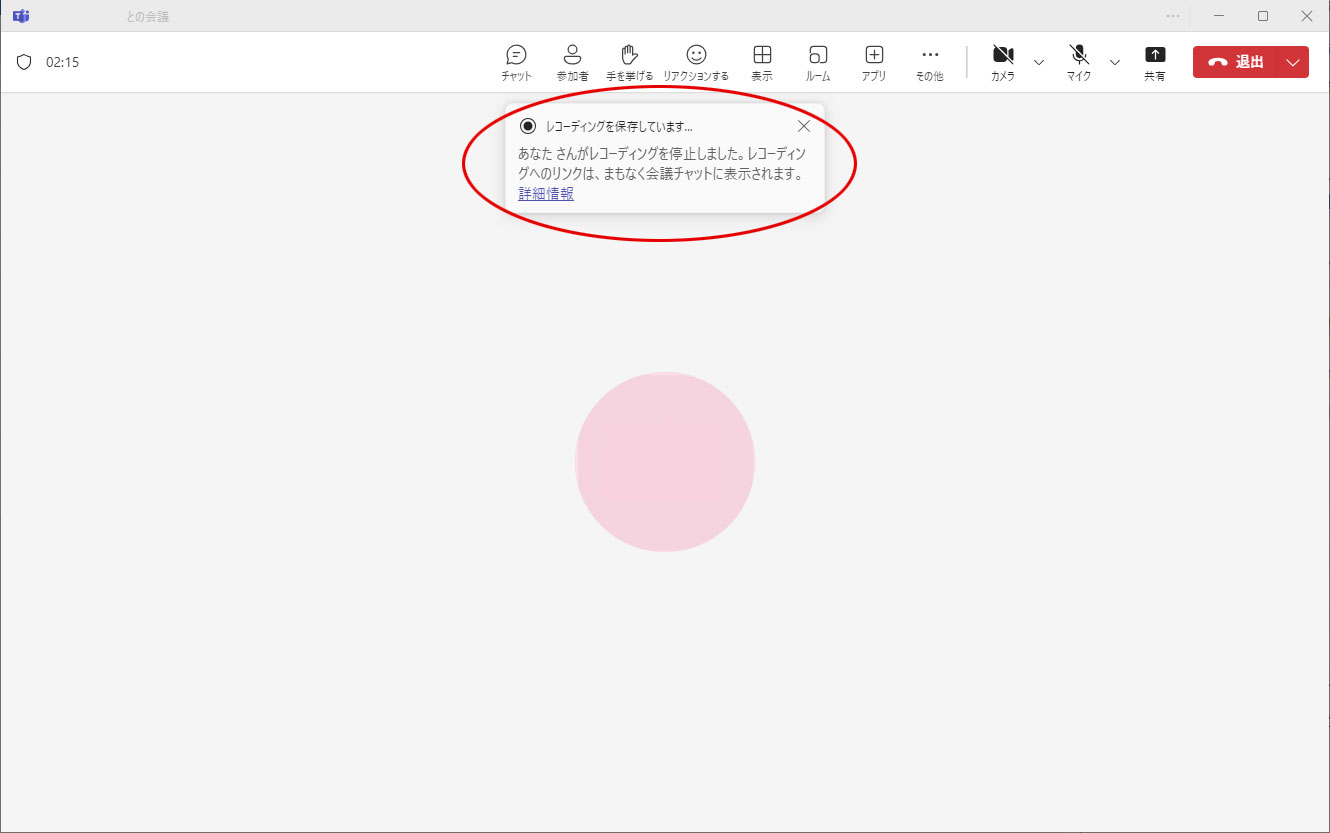Screen dimensions: 1330x833
Task: Click the Teams logo in the title bar
Action: (21, 15)
